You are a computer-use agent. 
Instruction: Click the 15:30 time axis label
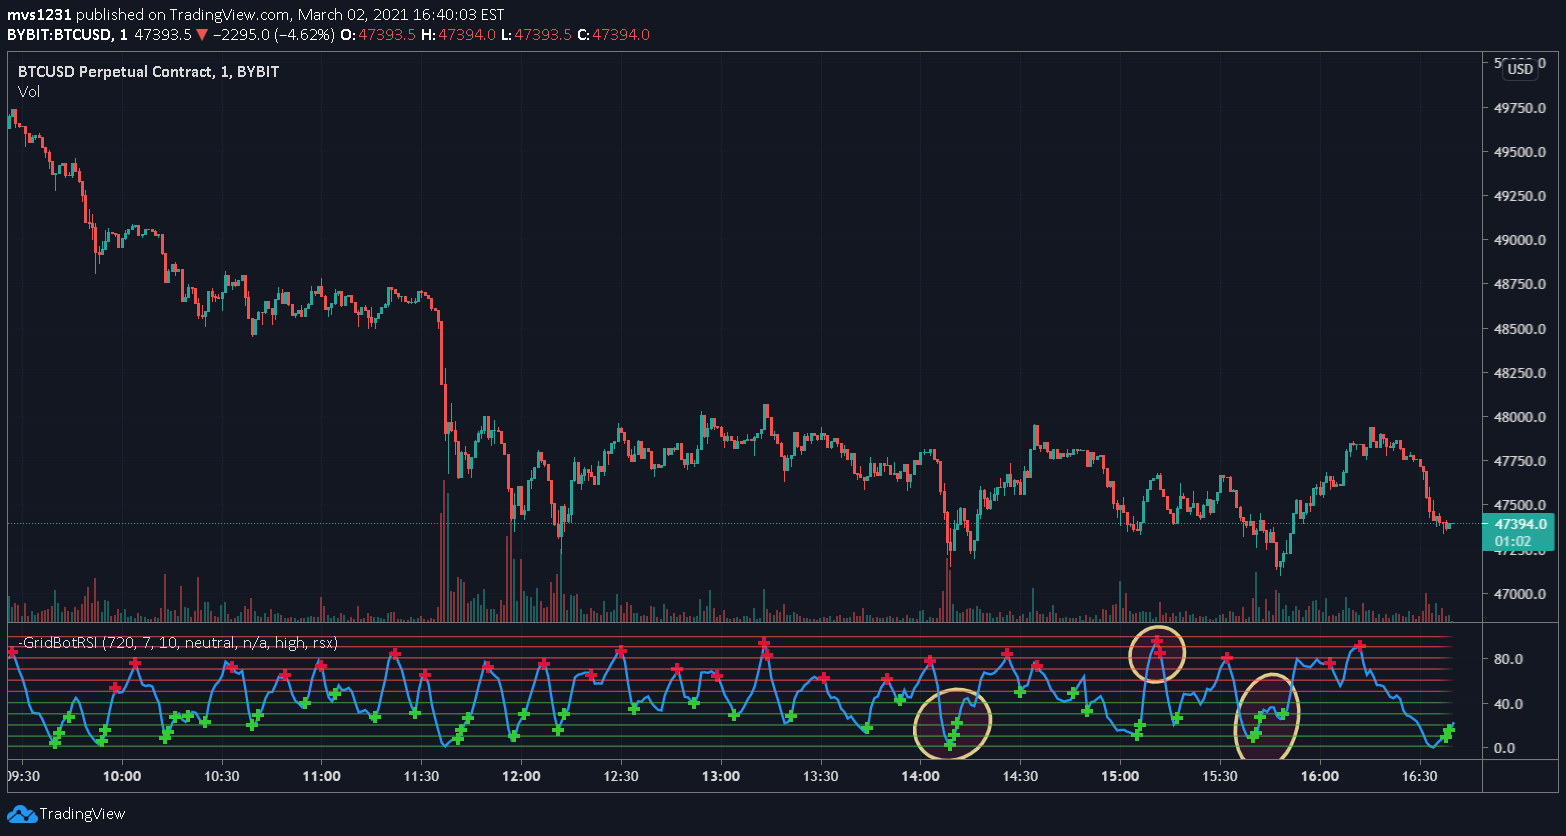tap(1220, 775)
